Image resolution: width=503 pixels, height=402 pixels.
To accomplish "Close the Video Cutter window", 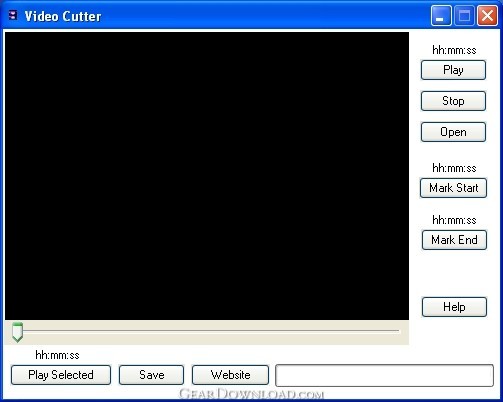I will (x=487, y=15).
